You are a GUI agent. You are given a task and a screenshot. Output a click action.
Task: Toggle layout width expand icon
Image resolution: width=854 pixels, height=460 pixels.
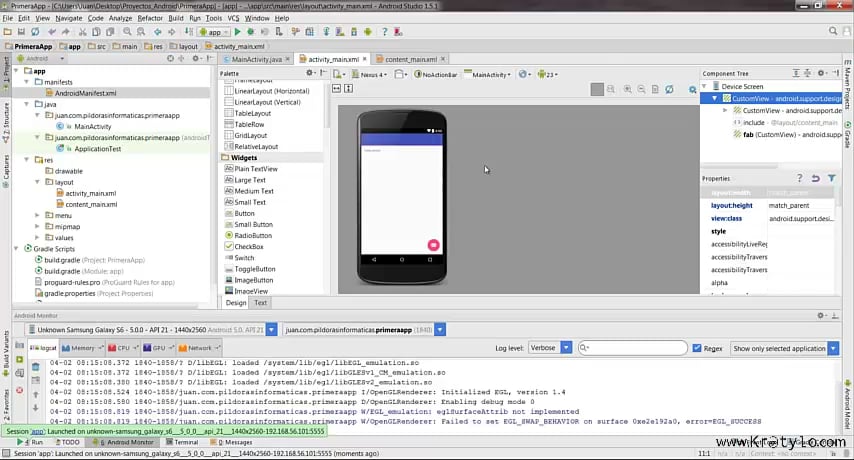point(337,88)
